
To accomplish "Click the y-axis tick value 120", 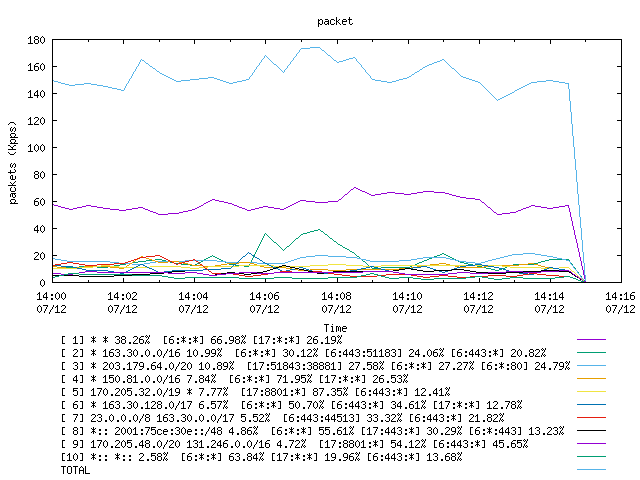I will click(x=36, y=121).
